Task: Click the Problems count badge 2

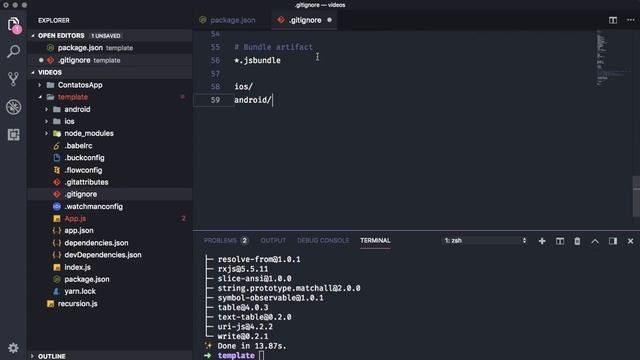Action: coord(244,240)
